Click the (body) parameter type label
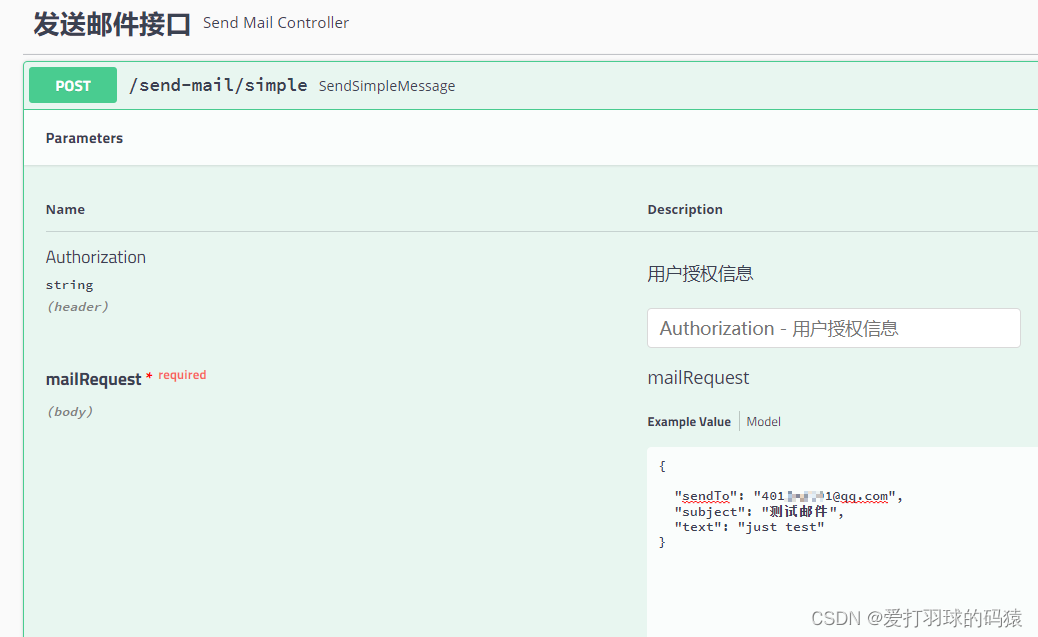 (69, 411)
